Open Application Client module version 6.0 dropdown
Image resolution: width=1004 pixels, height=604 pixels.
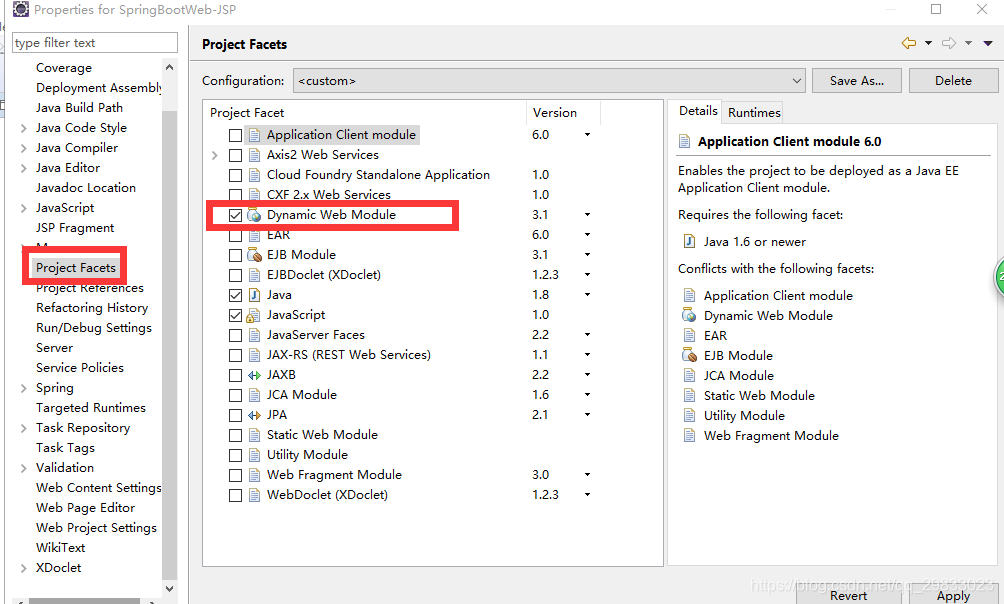pos(587,135)
